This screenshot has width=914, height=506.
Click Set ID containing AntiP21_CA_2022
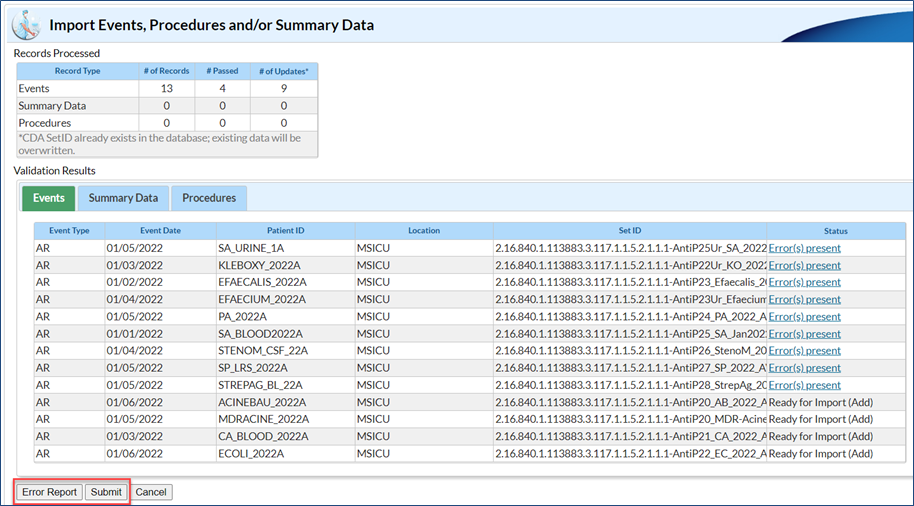(x=631, y=436)
